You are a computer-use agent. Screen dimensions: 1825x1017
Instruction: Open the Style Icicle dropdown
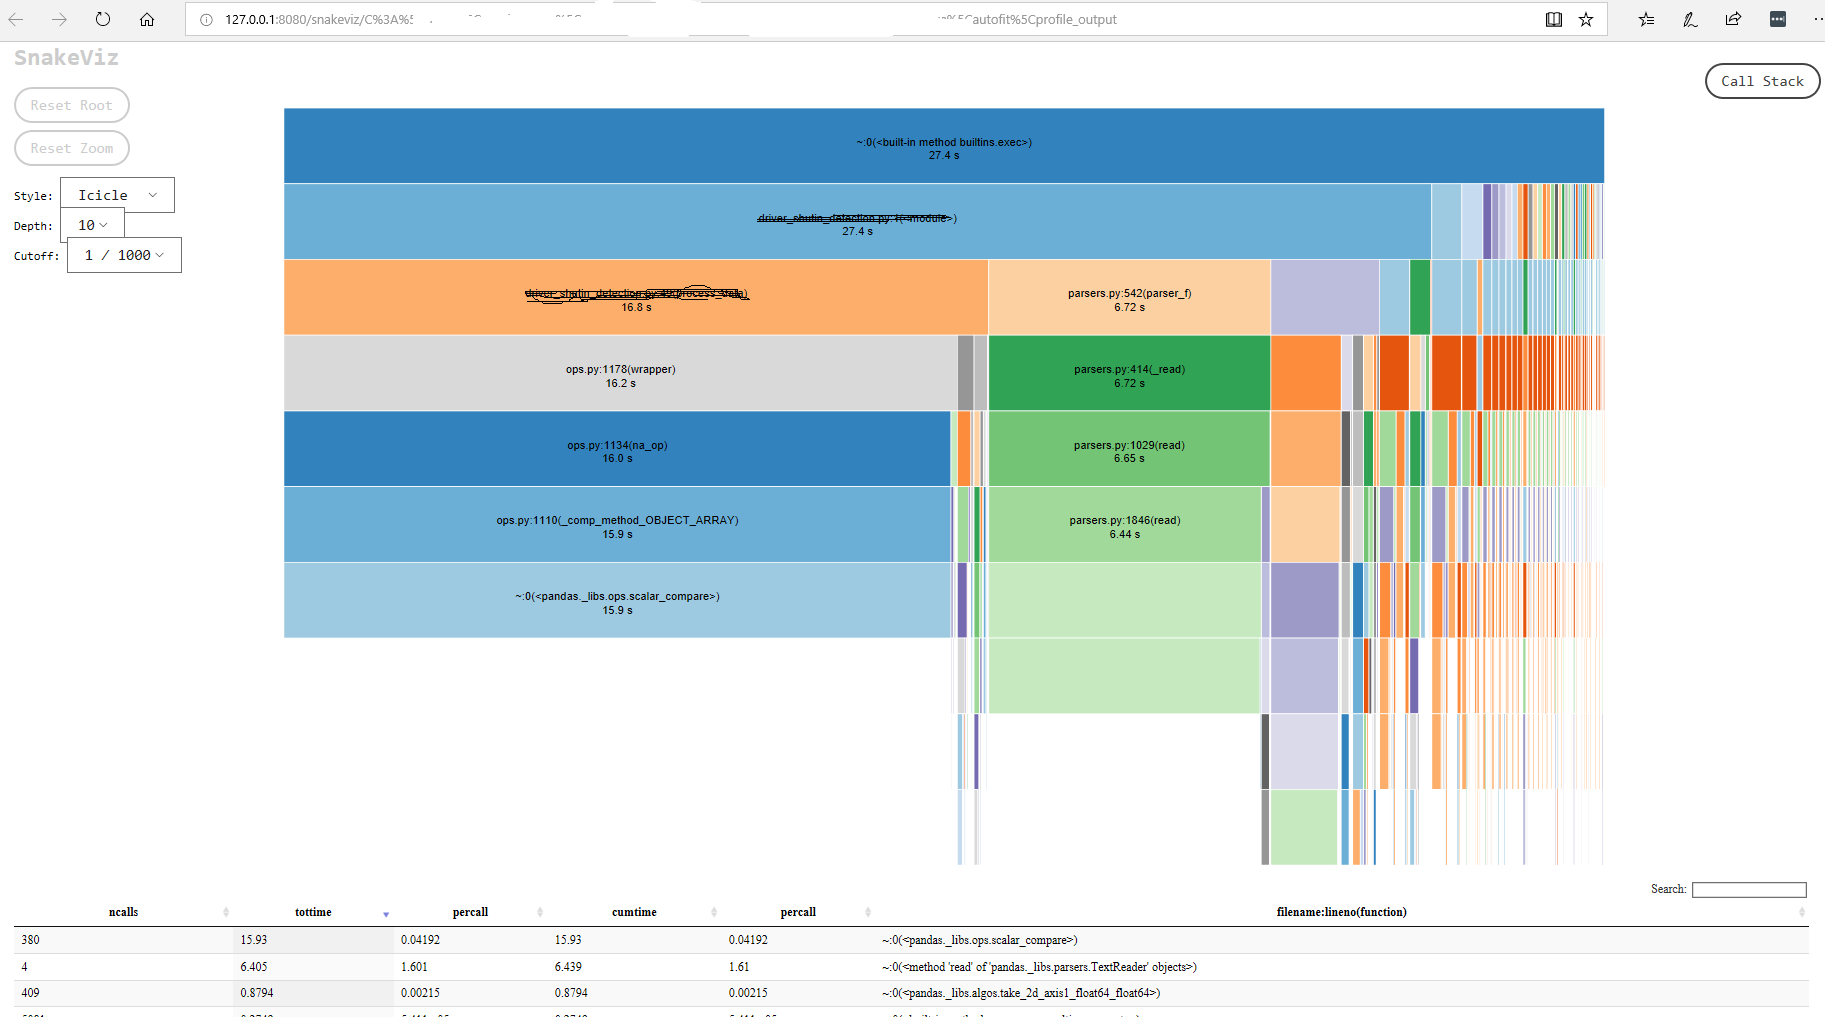coord(117,195)
